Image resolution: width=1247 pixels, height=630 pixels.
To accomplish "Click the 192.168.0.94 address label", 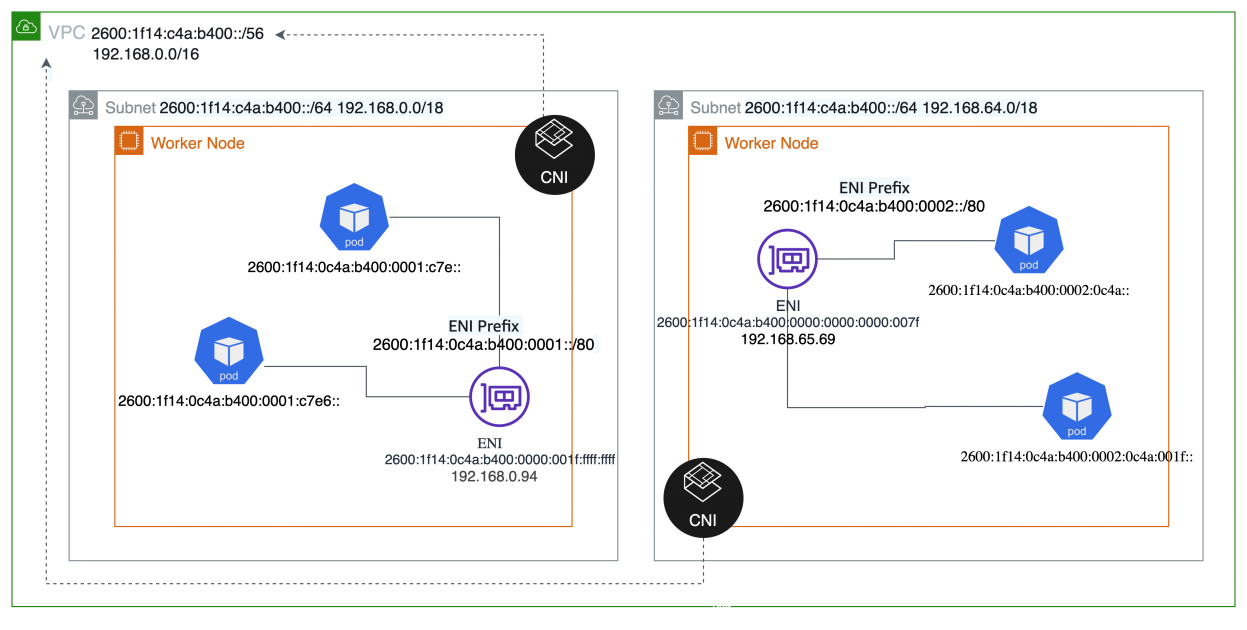I will (x=495, y=477).
